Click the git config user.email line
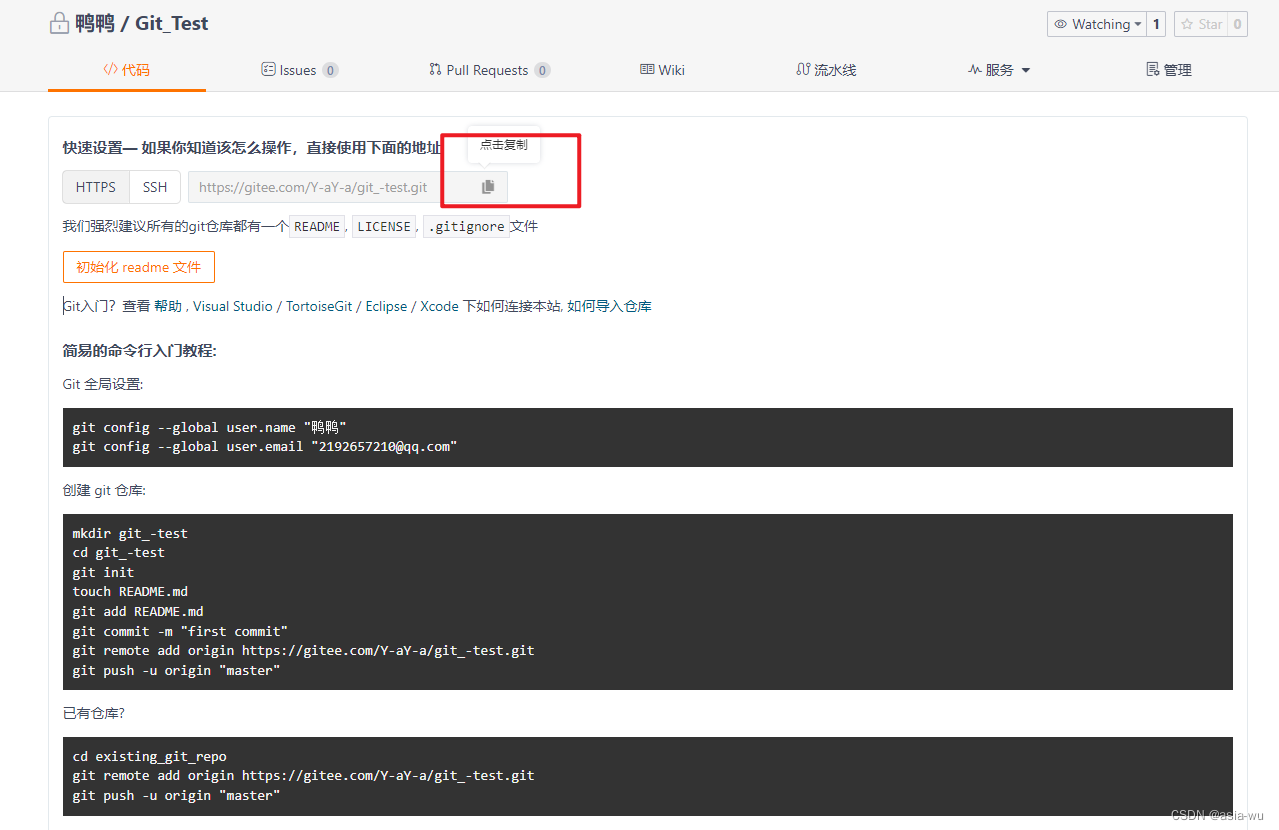 (265, 447)
